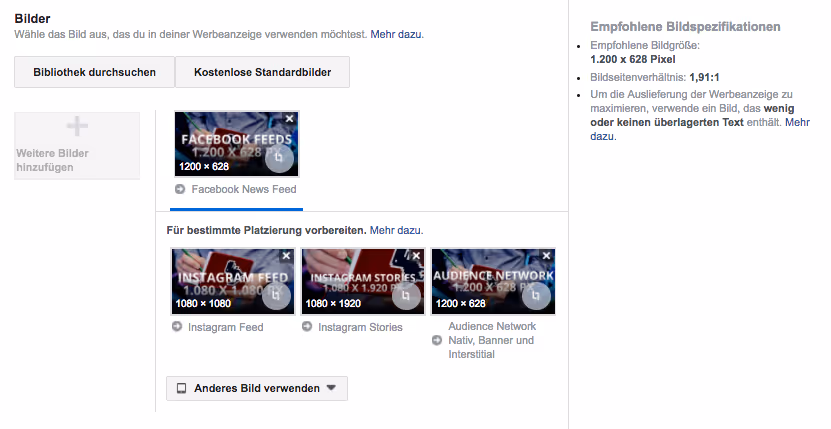Open the Anderes Bild verwenden dropdown arrow
The width and height of the screenshot is (831, 429).
tap(331, 388)
